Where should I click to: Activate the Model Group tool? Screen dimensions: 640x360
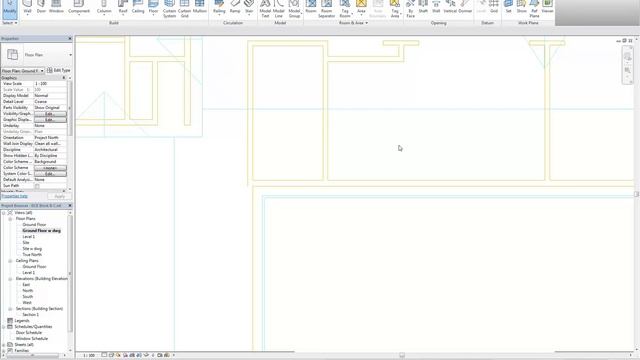(x=294, y=9)
